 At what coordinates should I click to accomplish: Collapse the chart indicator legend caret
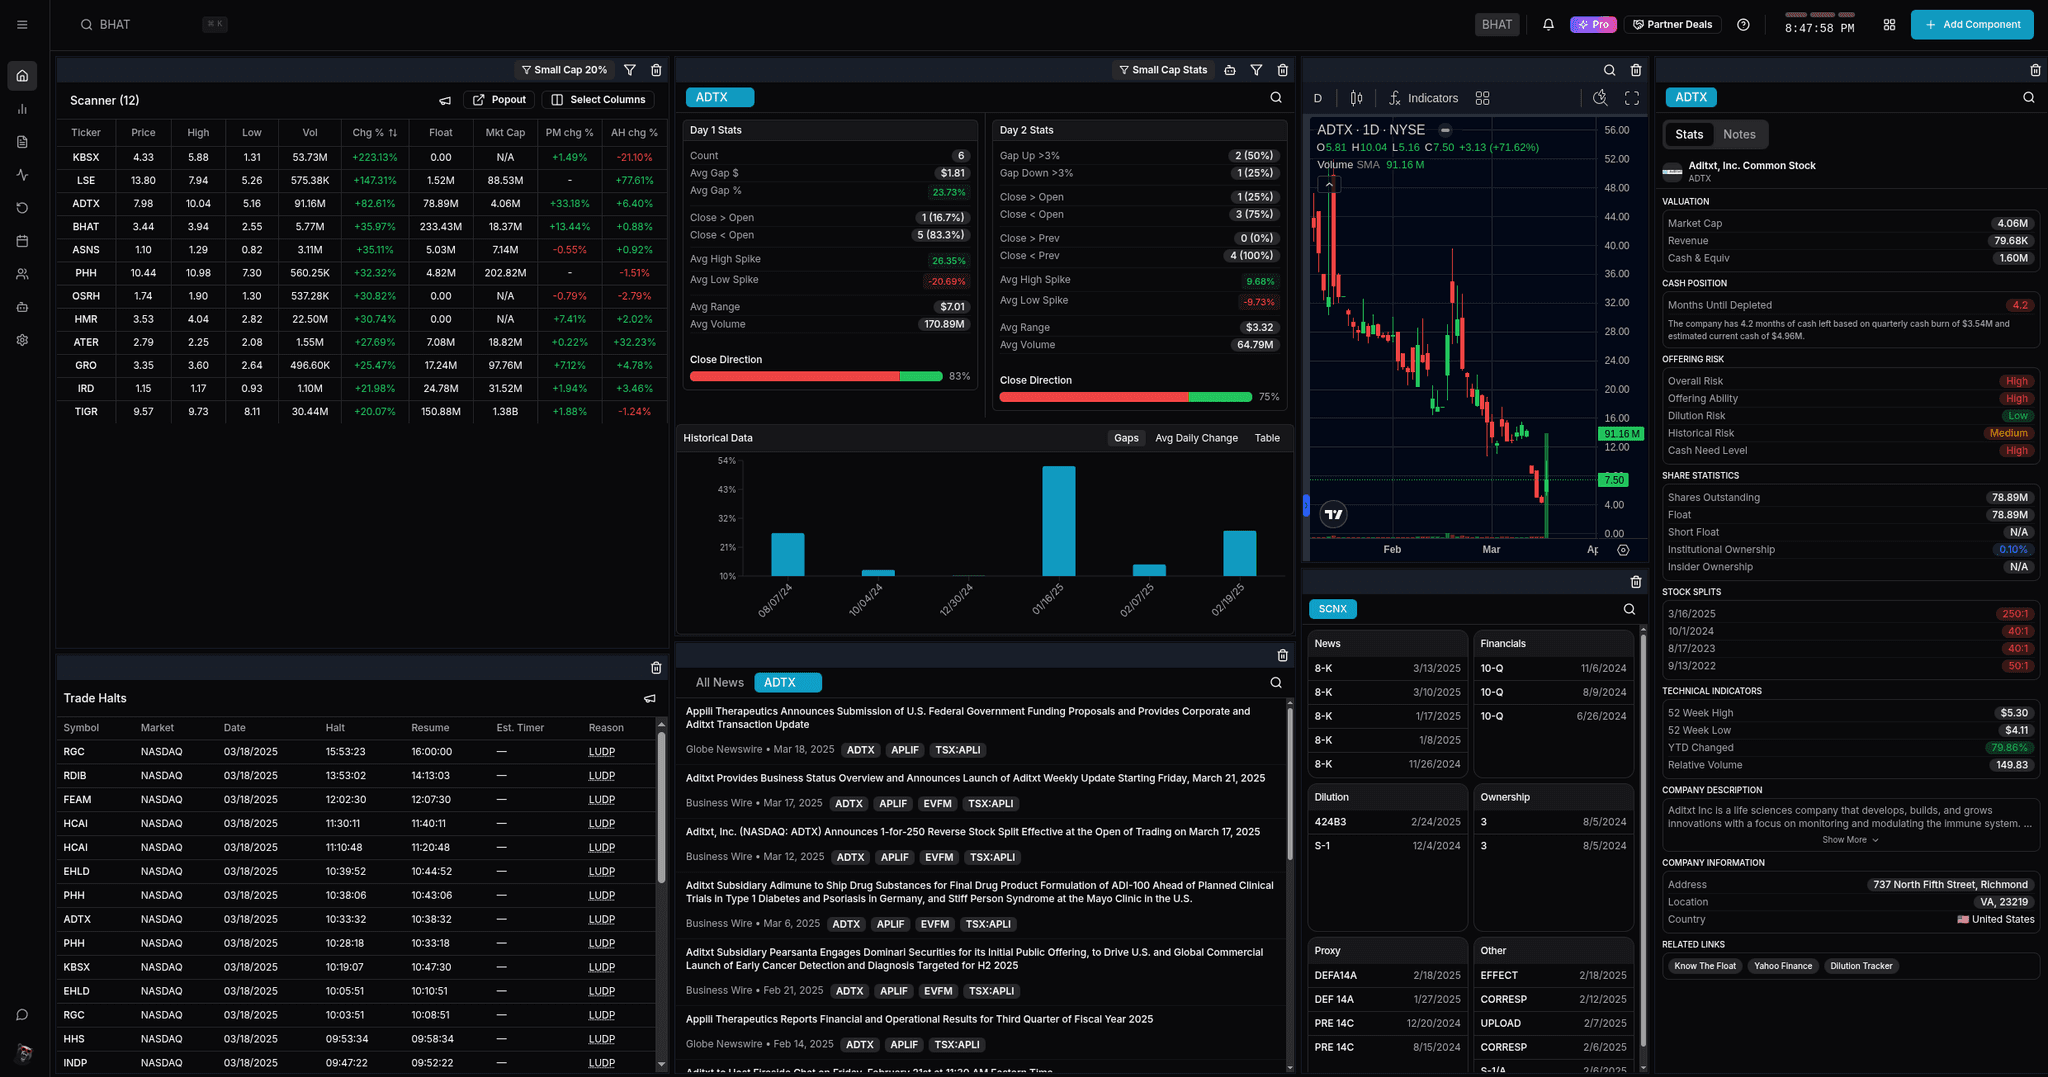coord(1329,184)
